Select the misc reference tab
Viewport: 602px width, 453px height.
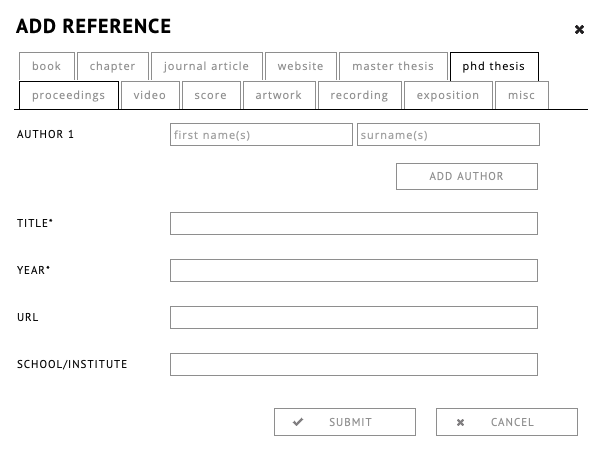(x=521, y=95)
